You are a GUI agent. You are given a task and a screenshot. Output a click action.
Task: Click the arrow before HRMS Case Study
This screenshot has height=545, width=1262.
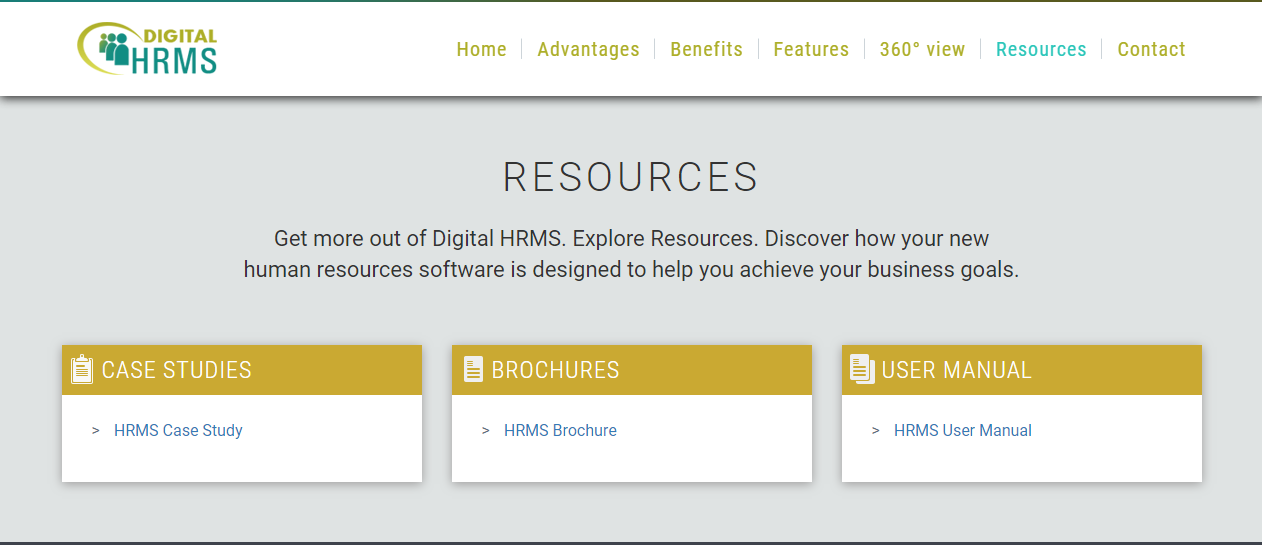[96, 430]
